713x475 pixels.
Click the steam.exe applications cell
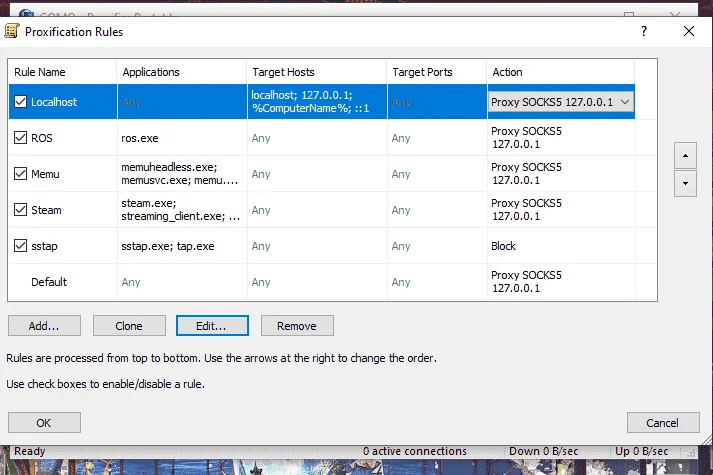pyautogui.click(x=182, y=210)
